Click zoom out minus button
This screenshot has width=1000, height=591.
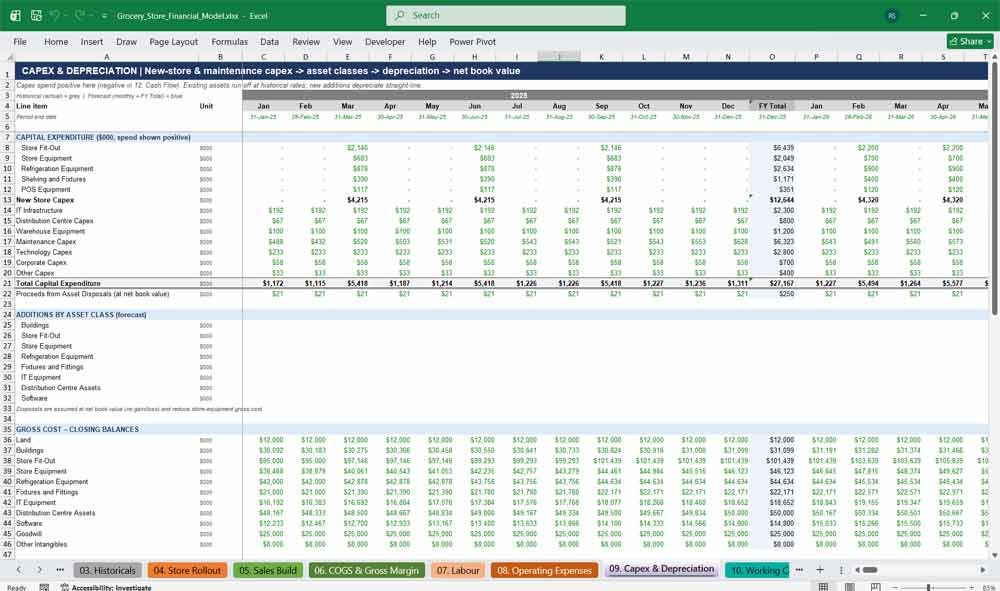pyautogui.click(x=895, y=587)
